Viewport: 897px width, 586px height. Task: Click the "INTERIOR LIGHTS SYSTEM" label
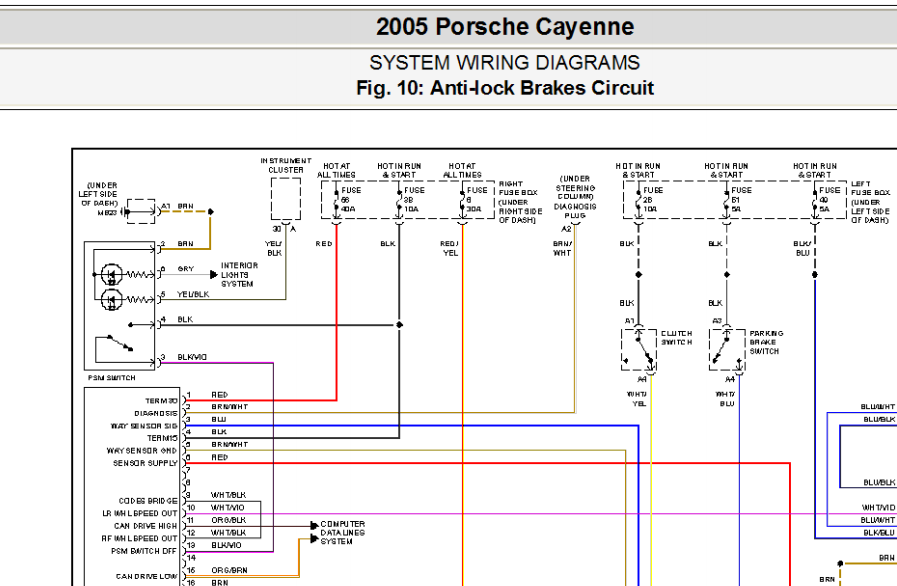(x=239, y=275)
